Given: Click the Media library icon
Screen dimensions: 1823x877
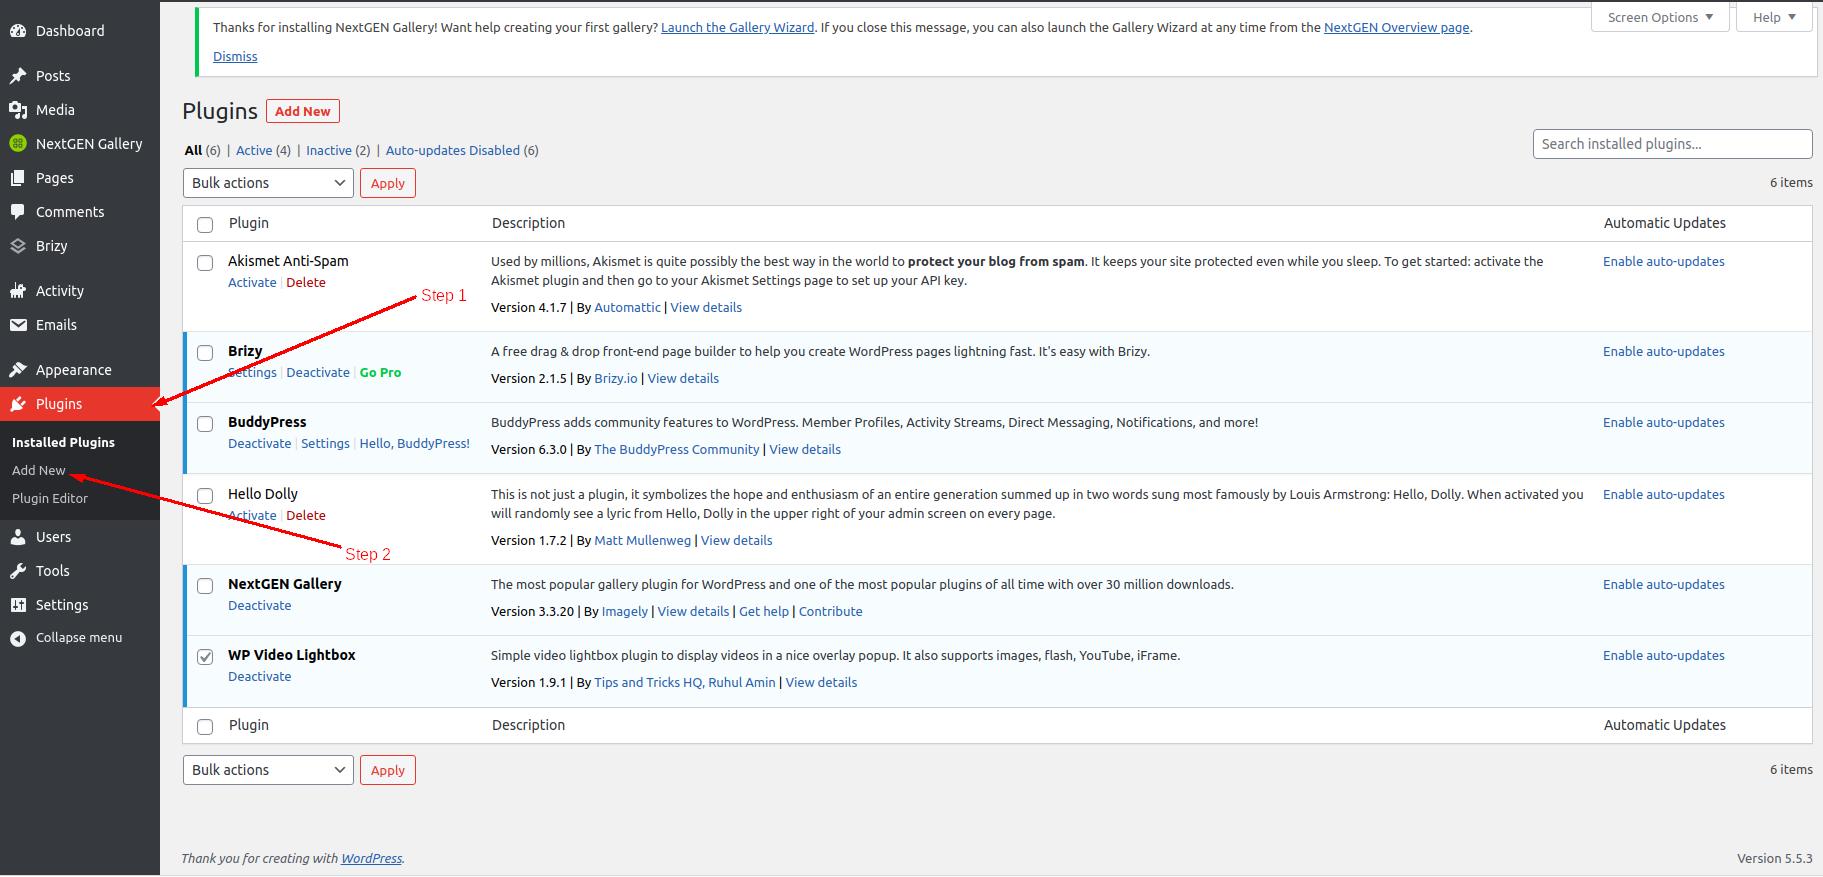Looking at the screenshot, I should [x=18, y=110].
